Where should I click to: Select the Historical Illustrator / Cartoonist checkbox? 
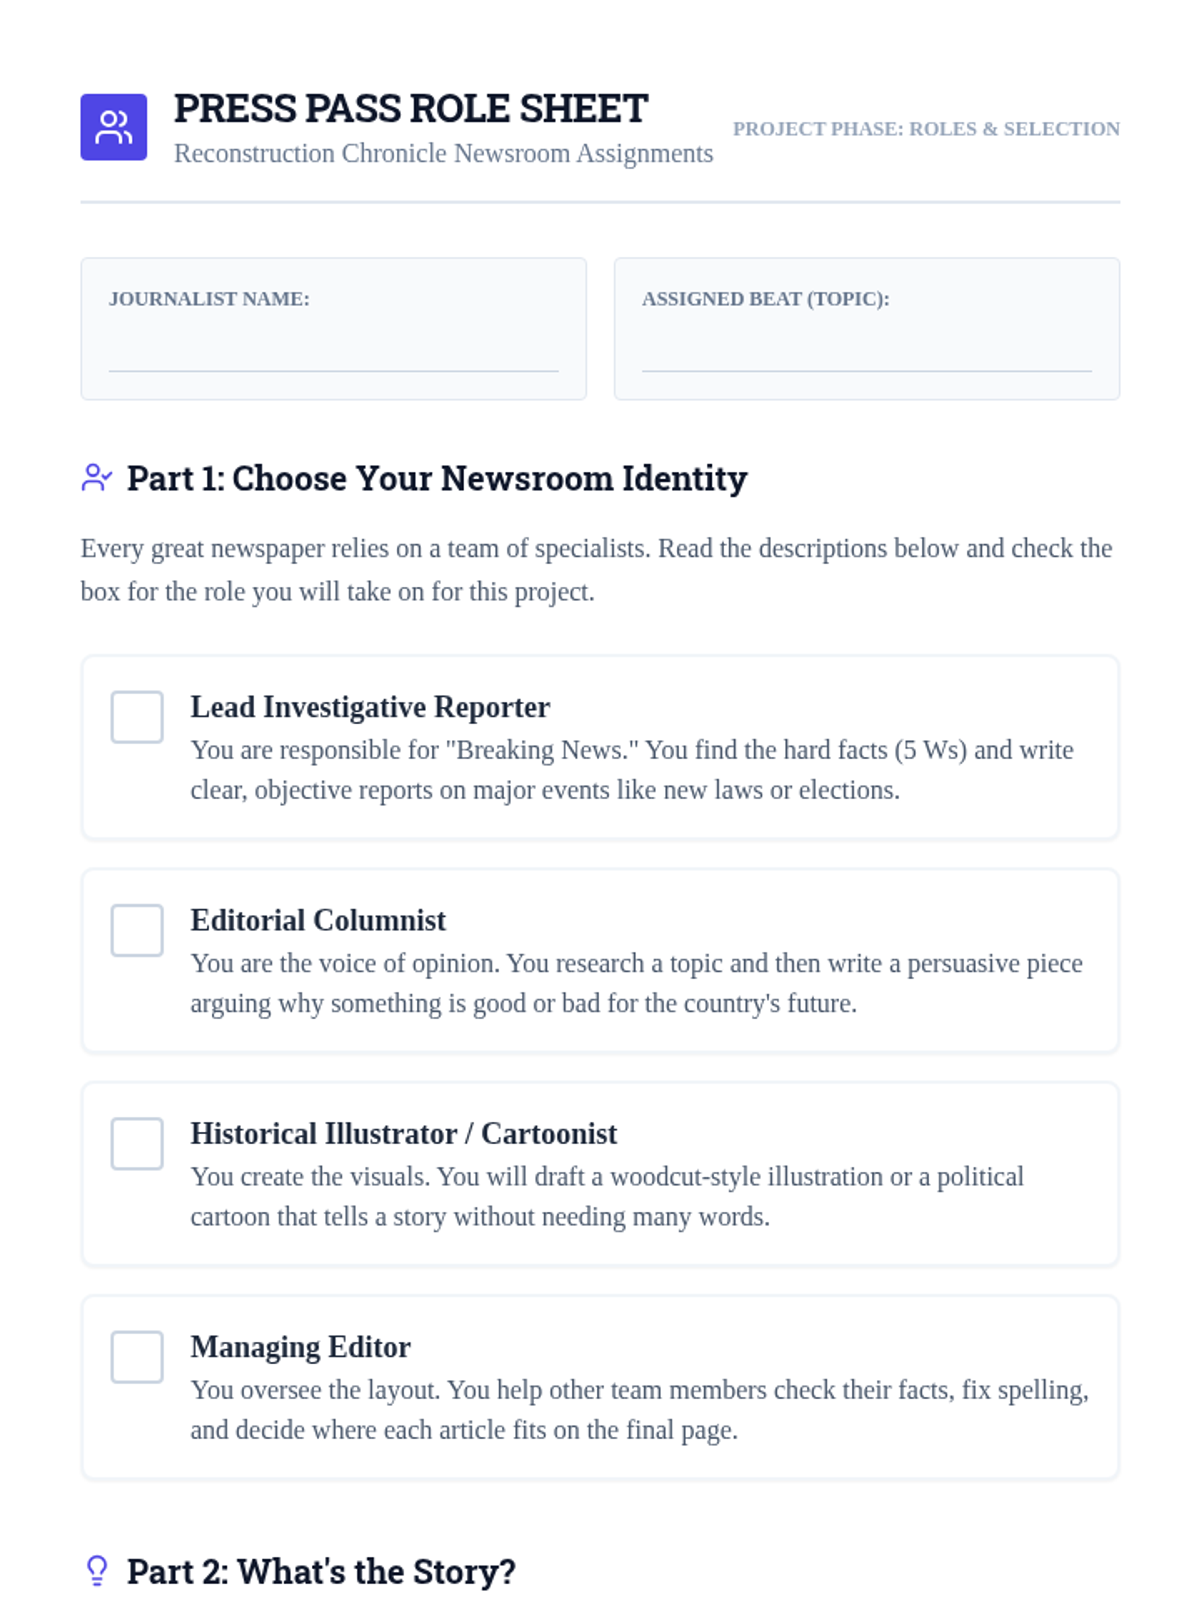(x=137, y=1143)
